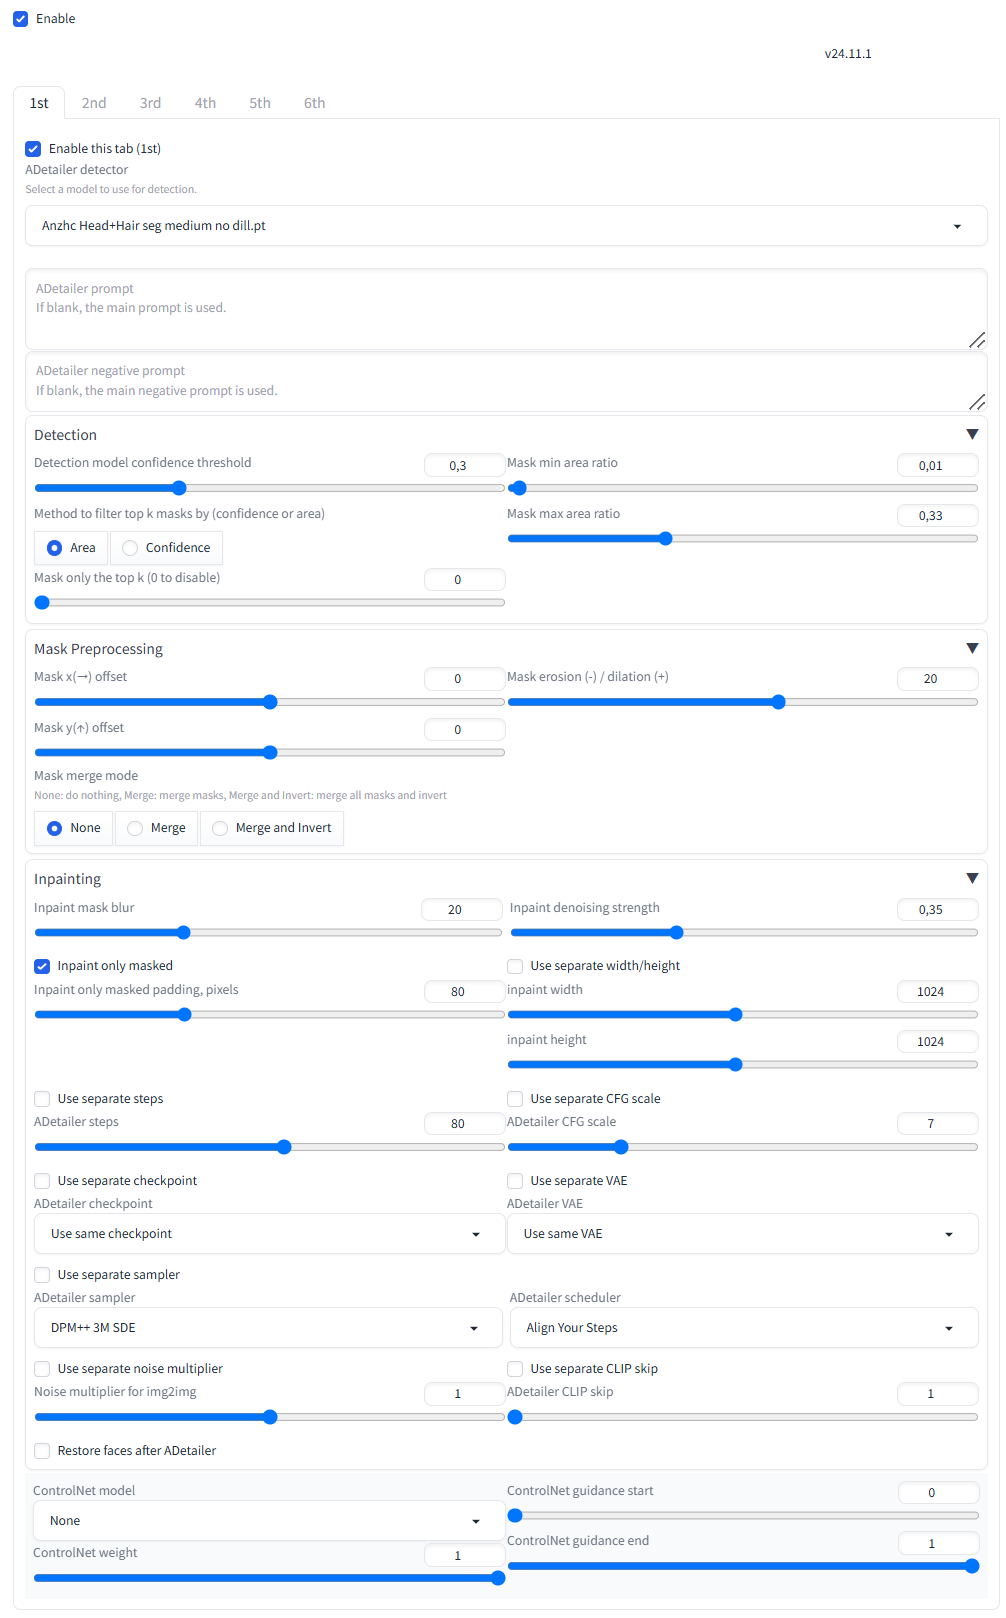Check Use separate steps option
The image size is (1006, 1618).
pos(42,1099)
